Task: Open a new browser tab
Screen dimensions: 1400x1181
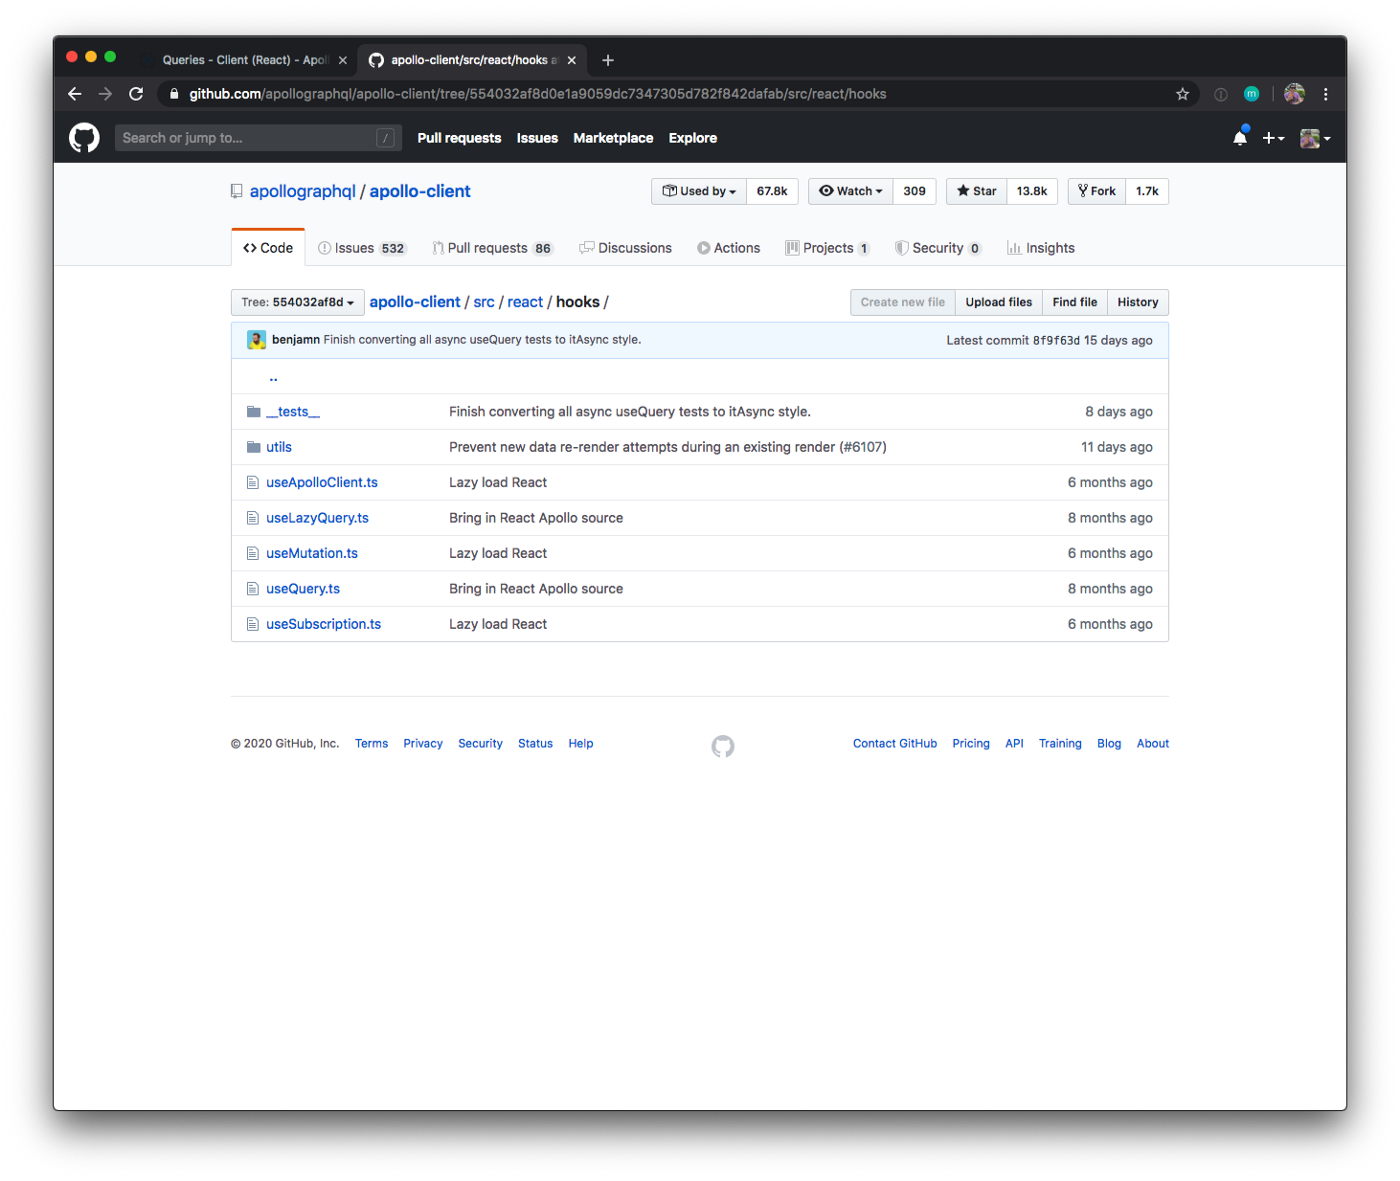Action: (608, 60)
